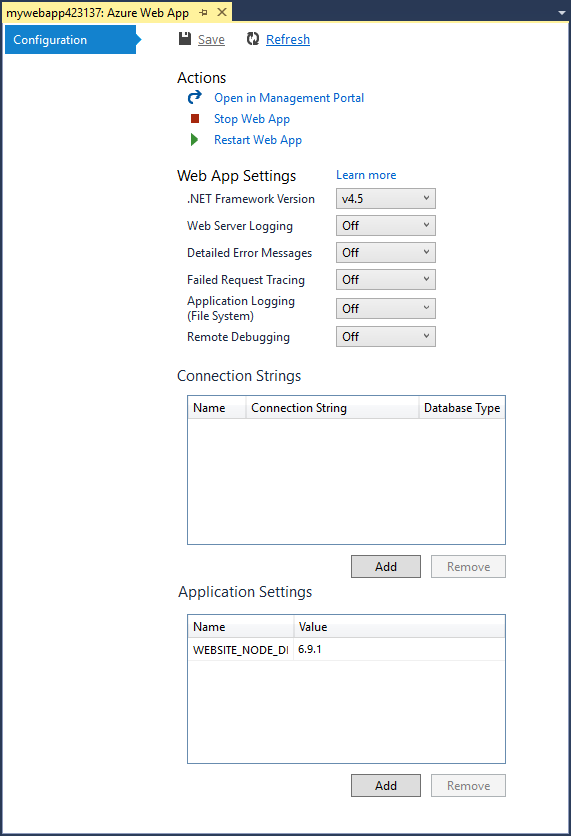Select the 6.9.1 value cell
Viewport: 571px width, 836px height.
pos(399,649)
